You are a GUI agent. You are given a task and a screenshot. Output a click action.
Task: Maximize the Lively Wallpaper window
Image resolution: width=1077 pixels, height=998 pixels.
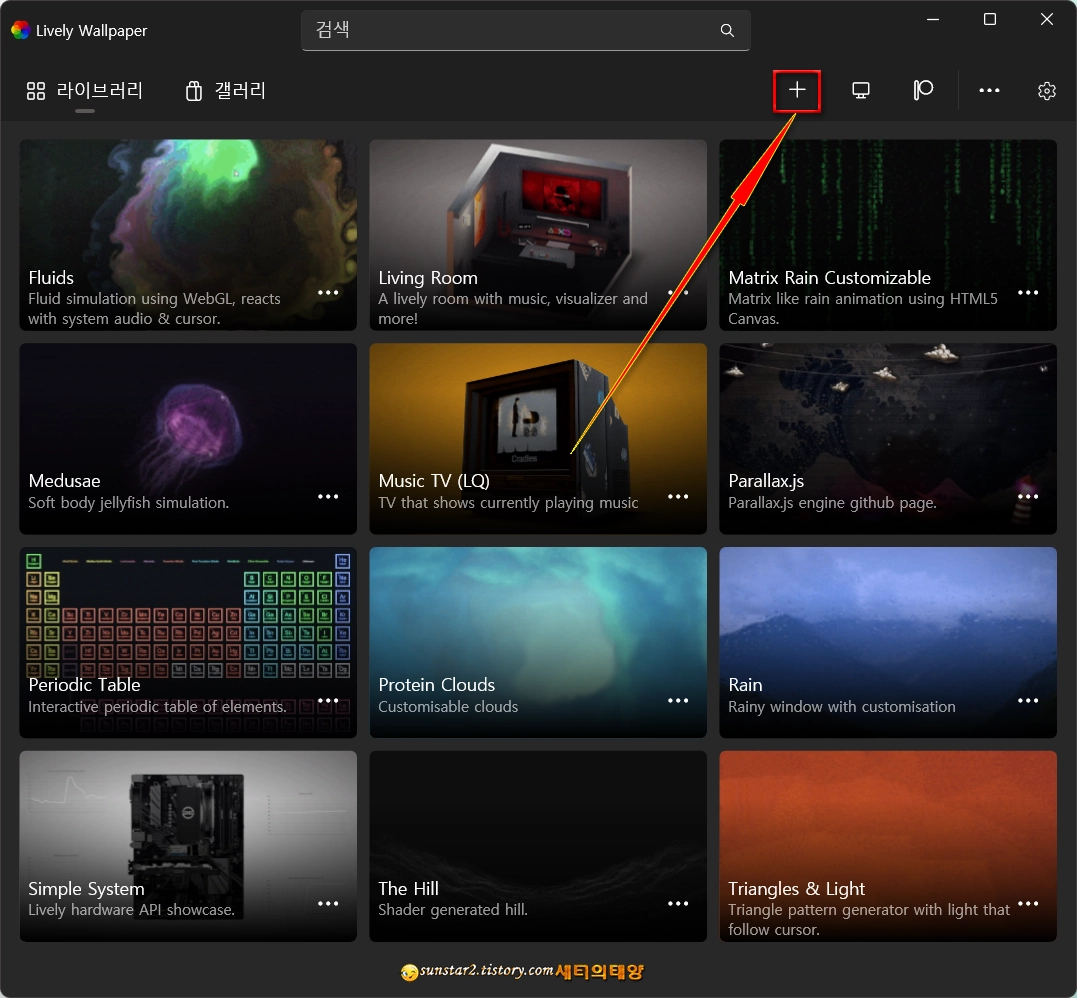(x=990, y=19)
